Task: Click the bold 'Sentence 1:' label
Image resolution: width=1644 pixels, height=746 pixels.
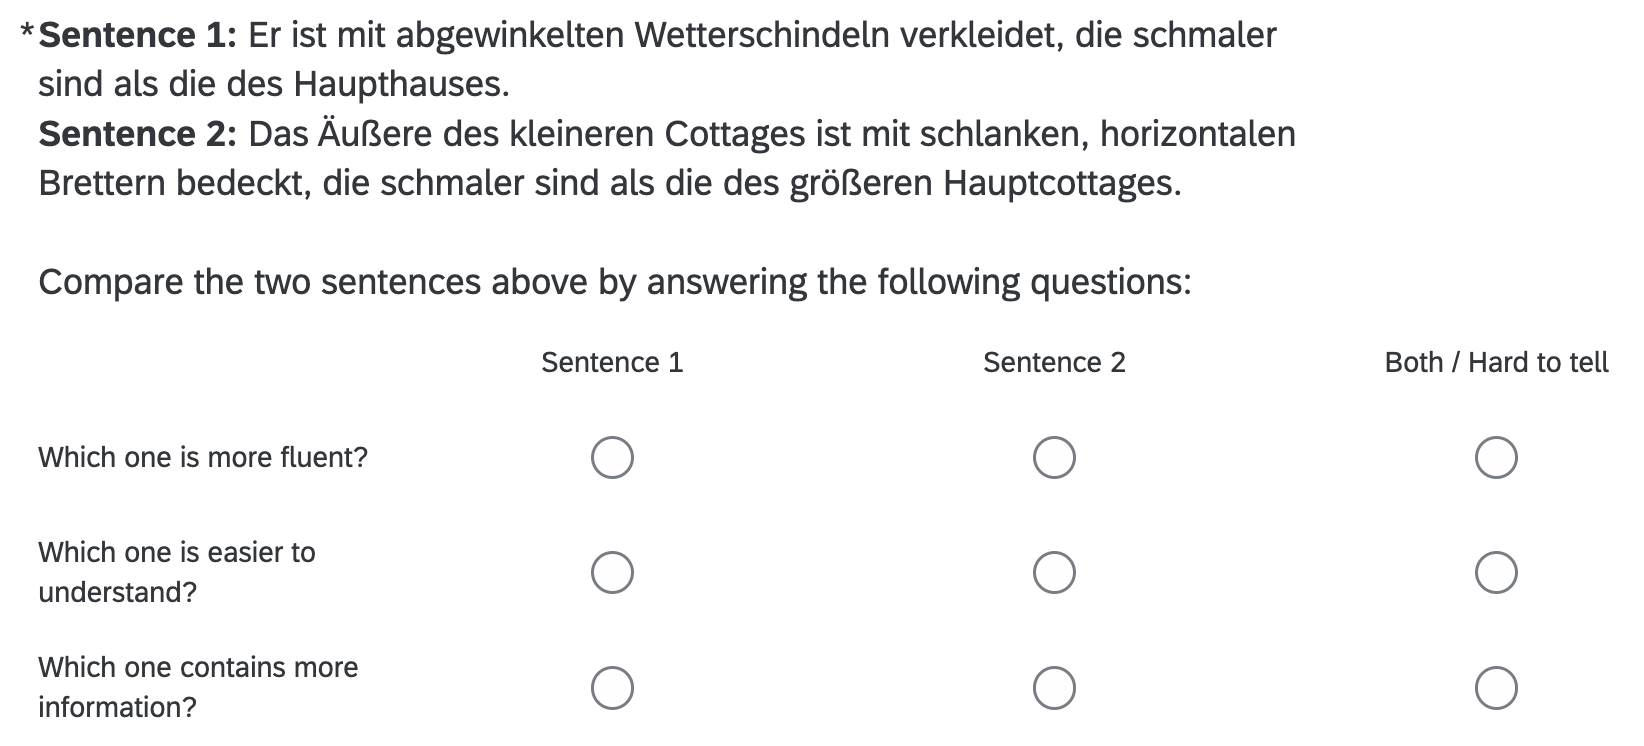Action: (x=137, y=36)
